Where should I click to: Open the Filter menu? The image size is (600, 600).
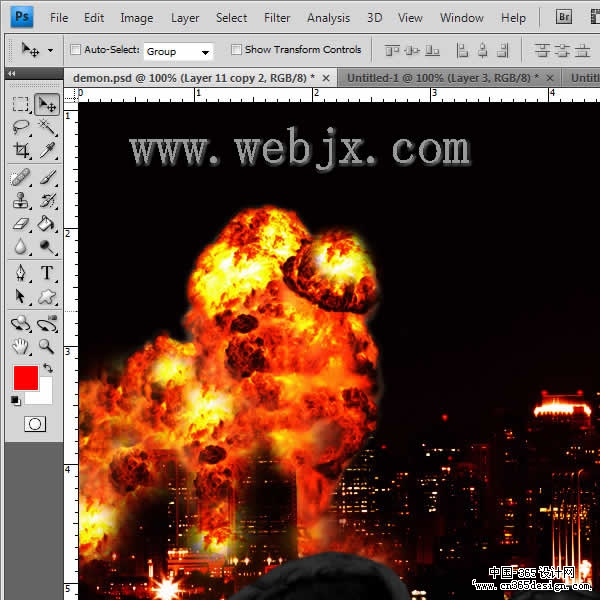coord(277,18)
